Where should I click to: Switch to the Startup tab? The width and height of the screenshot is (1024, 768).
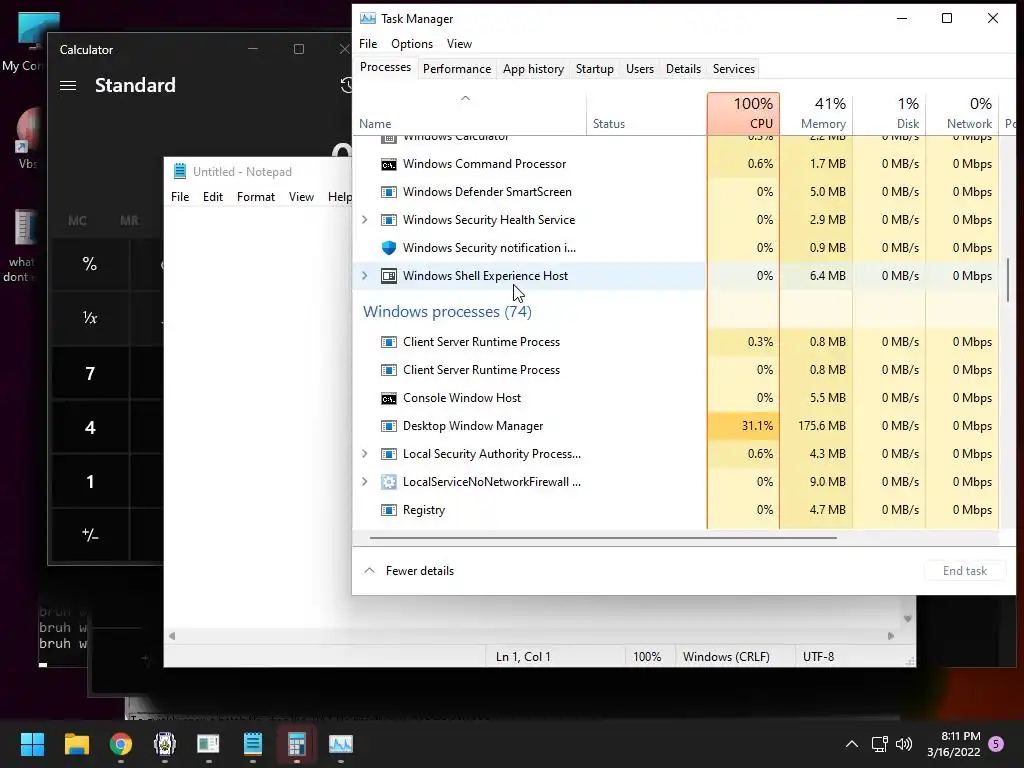point(594,69)
